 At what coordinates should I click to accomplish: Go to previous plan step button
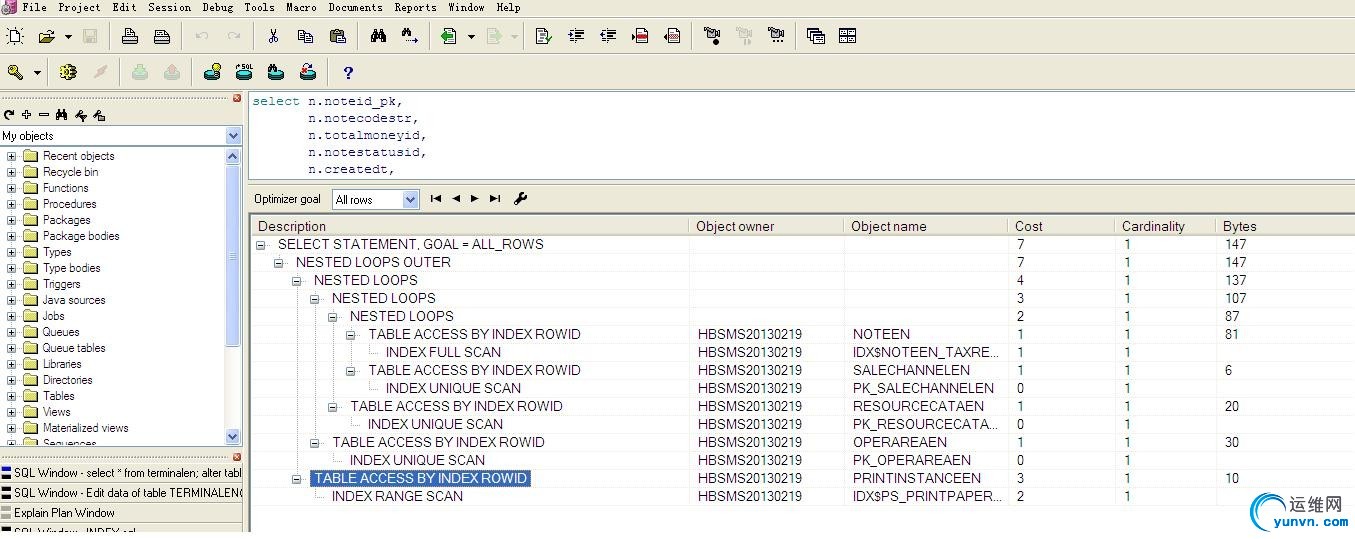pos(456,199)
